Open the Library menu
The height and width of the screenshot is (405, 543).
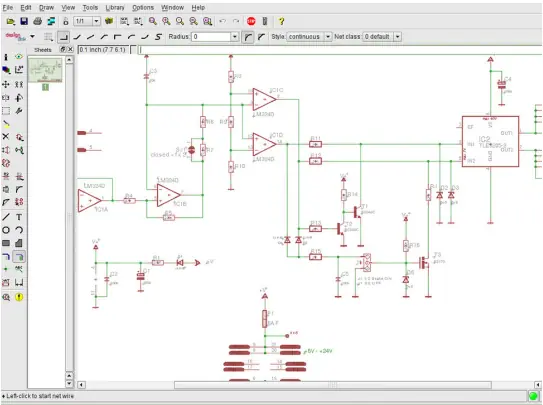click(x=115, y=8)
